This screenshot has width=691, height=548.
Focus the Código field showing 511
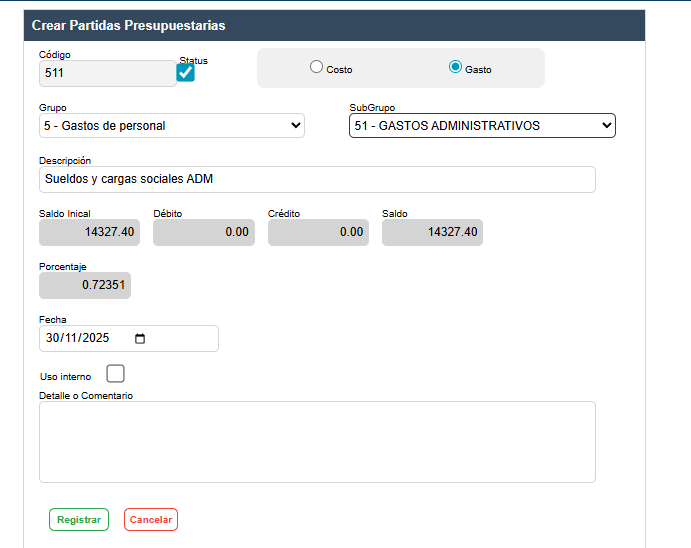tap(107, 73)
